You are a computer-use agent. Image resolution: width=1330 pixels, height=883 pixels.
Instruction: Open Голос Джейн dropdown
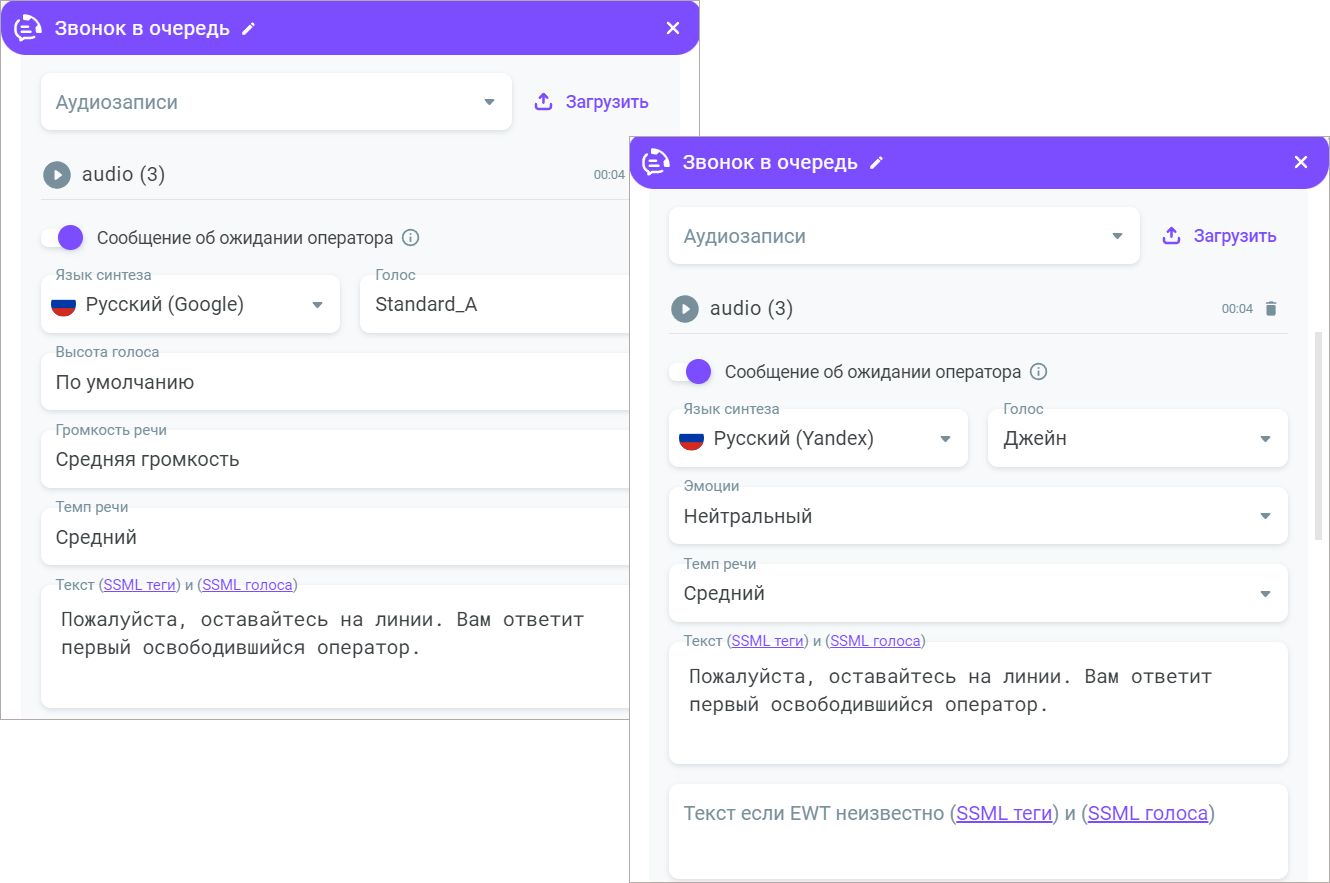(1137, 438)
